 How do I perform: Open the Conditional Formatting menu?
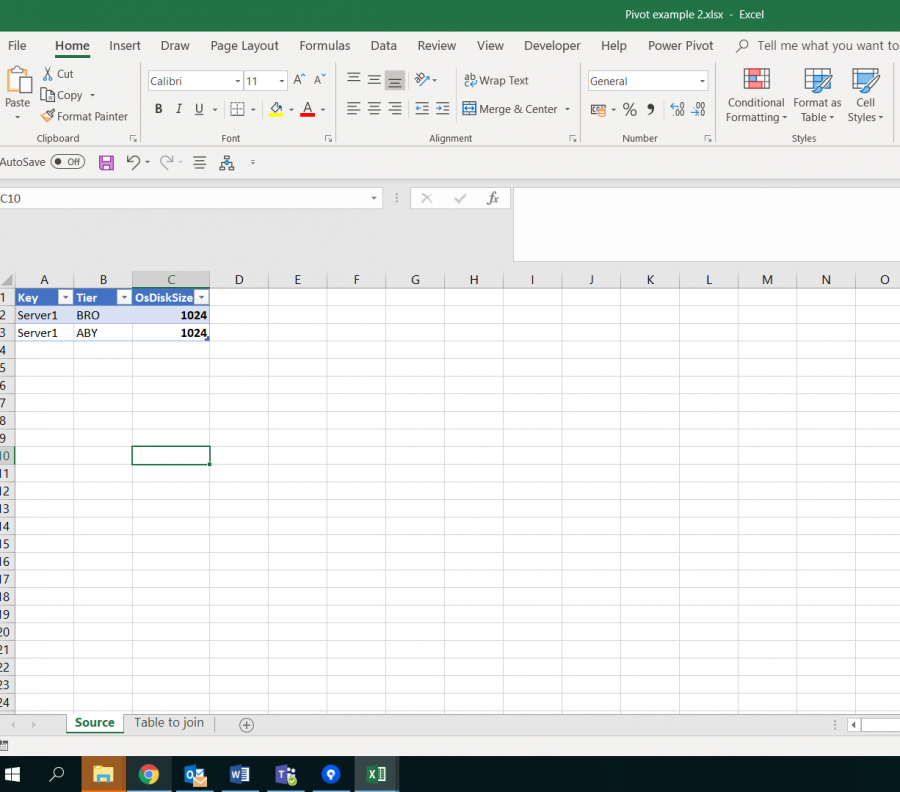point(756,95)
